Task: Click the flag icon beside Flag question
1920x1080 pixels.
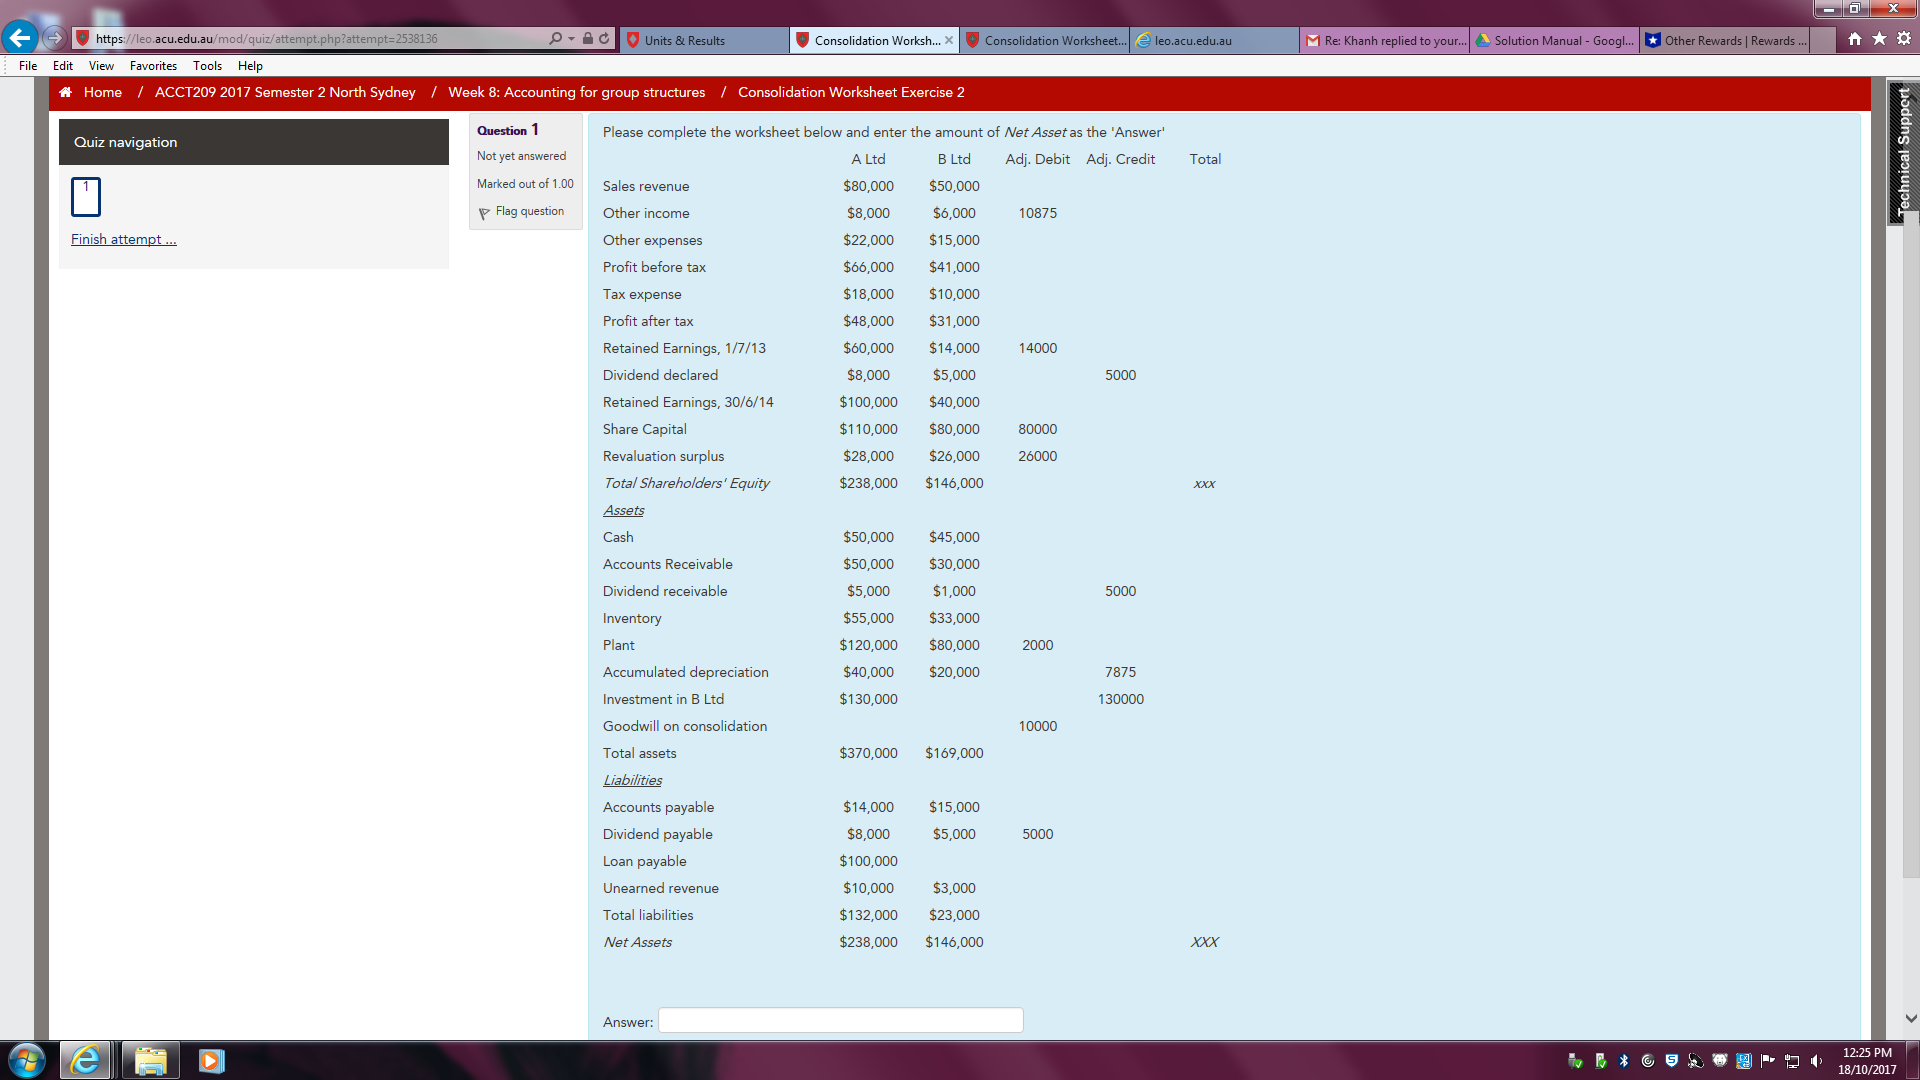Action: pos(484,213)
